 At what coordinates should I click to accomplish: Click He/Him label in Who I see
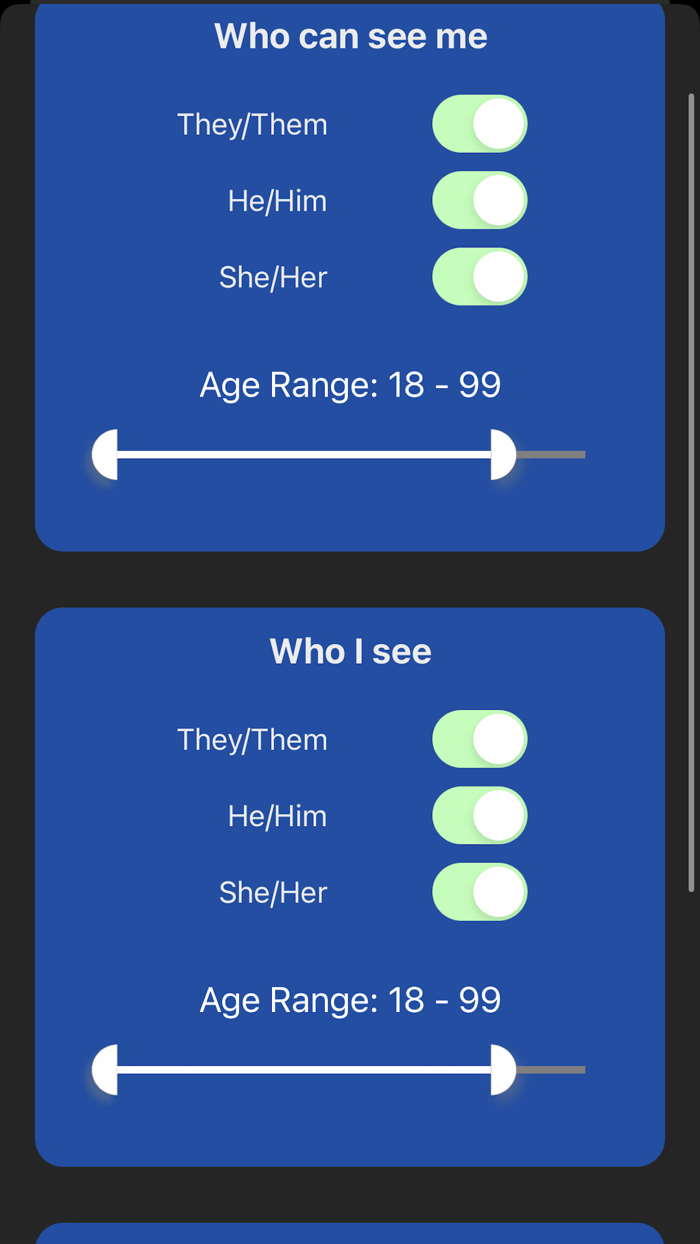click(277, 816)
